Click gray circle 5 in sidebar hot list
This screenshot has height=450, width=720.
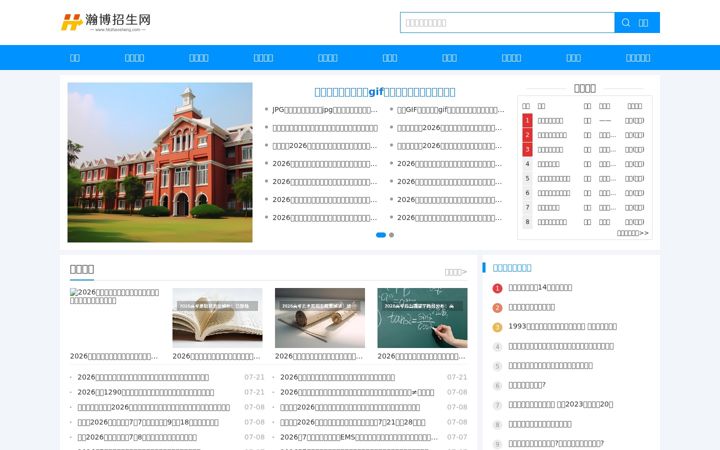(x=497, y=366)
